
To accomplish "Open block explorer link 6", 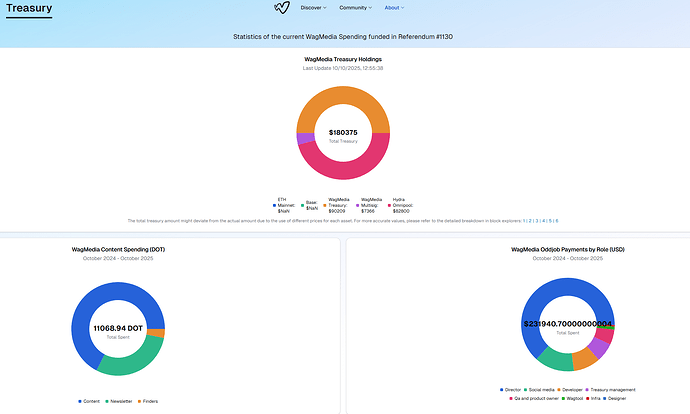I will tap(557, 221).
